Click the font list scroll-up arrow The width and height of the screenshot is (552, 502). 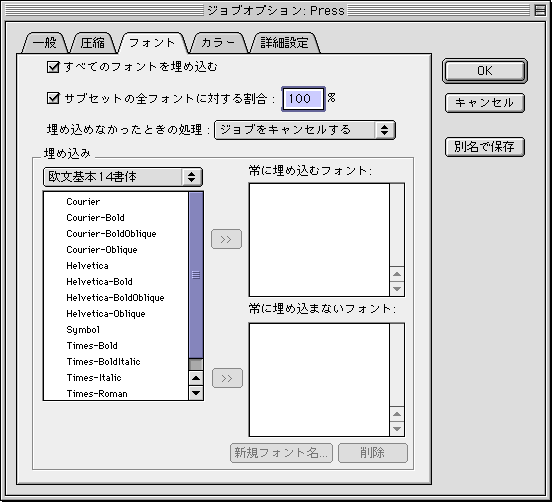click(196, 379)
